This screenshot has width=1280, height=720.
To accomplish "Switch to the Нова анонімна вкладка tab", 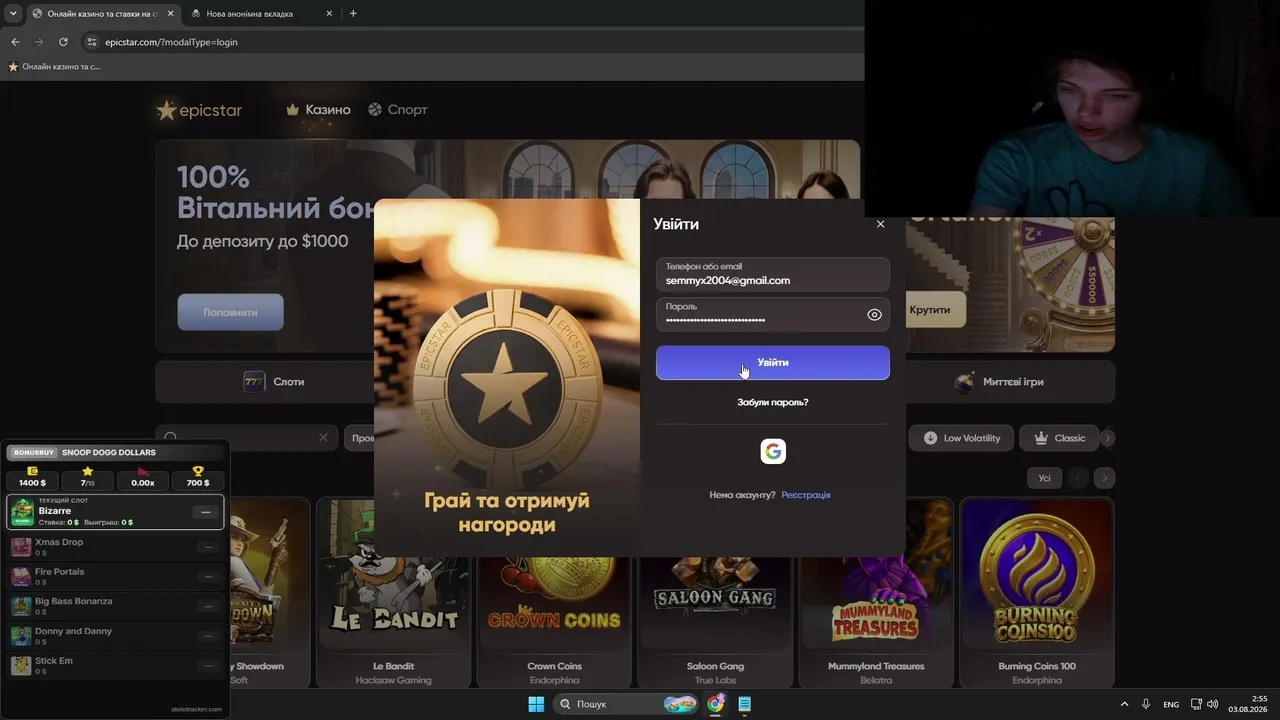I will 261,14.
